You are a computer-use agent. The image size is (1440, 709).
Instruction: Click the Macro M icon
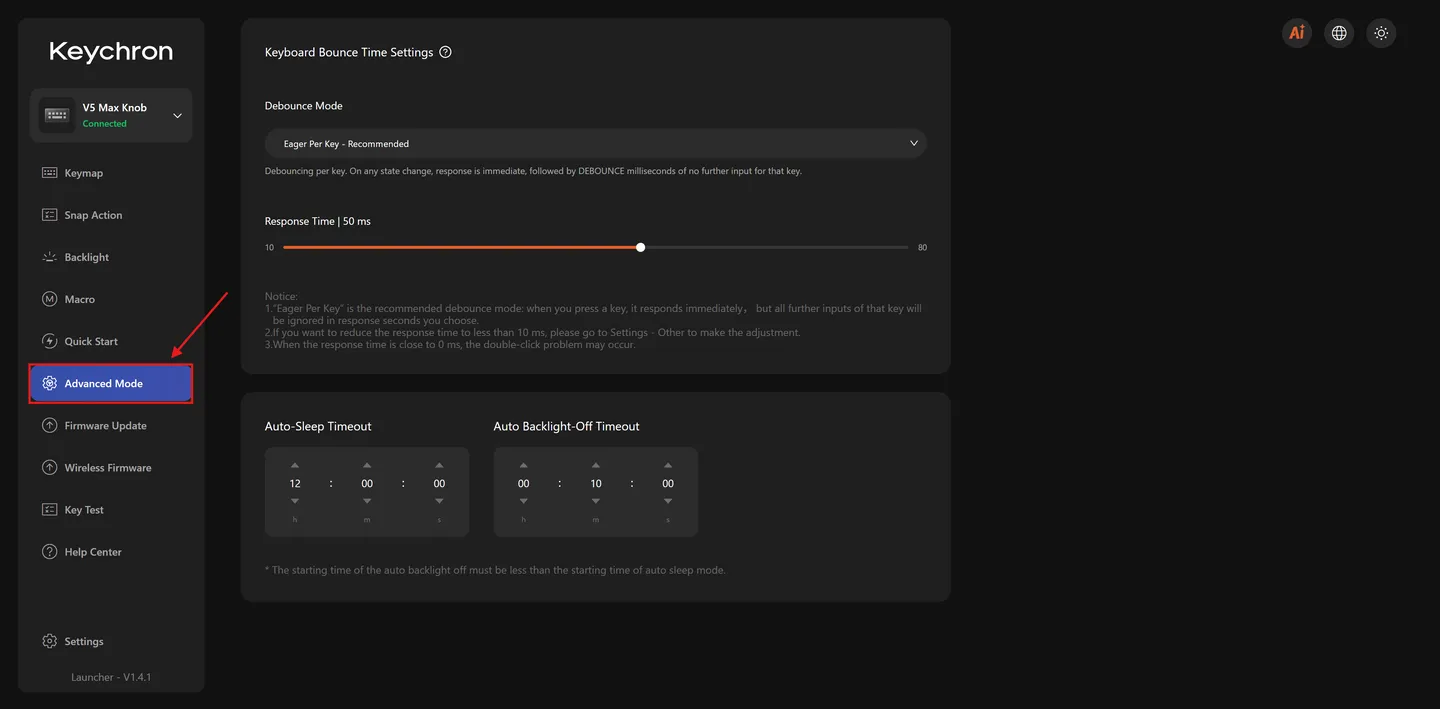(x=49, y=299)
